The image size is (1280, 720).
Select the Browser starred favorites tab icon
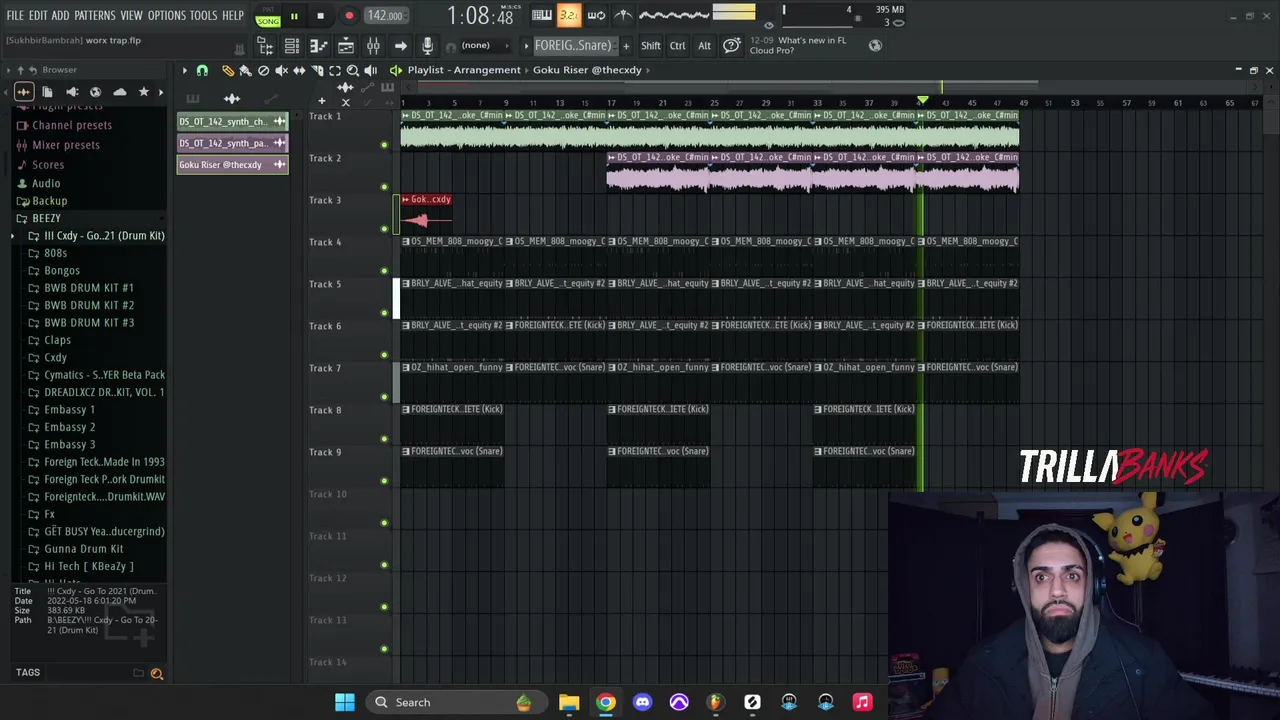pyautogui.click(x=144, y=92)
